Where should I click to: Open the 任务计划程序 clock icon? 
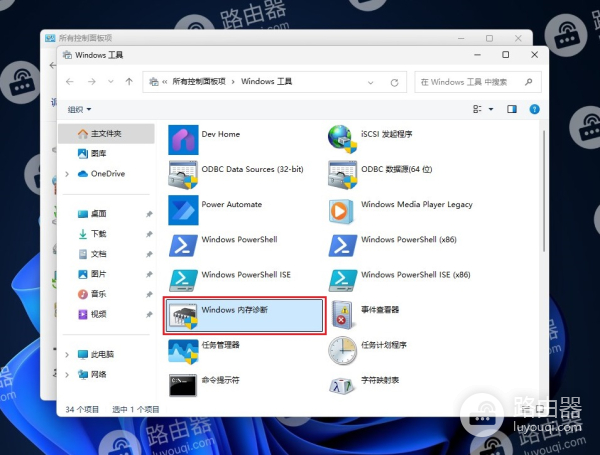pyautogui.click(x=342, y=351)
